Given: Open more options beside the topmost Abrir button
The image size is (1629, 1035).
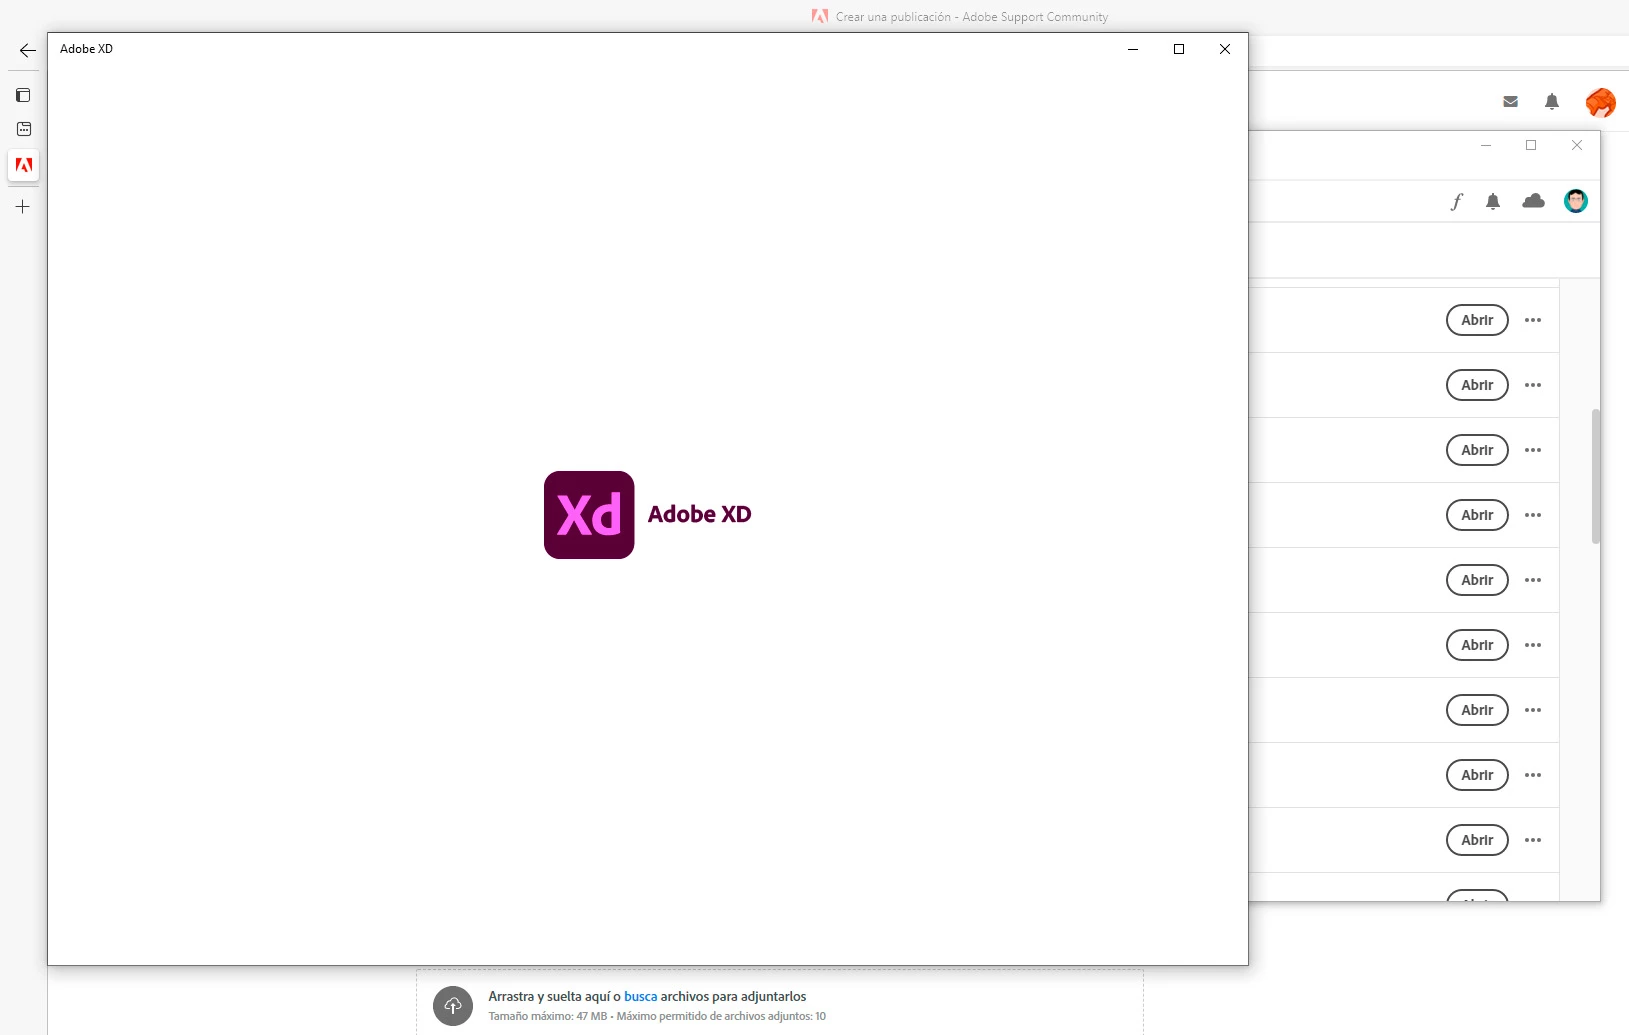Looking at the screenshot, I should [x=1533, y=320].
